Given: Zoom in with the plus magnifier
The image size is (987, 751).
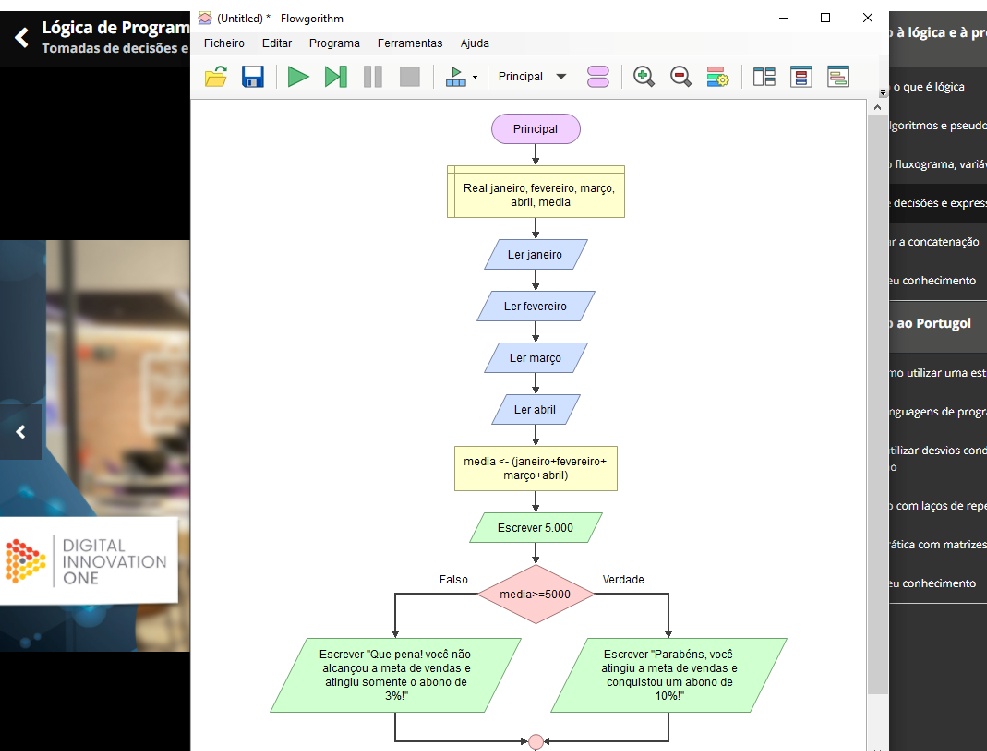Looking at the screenshot, I should tap(643, 77).
